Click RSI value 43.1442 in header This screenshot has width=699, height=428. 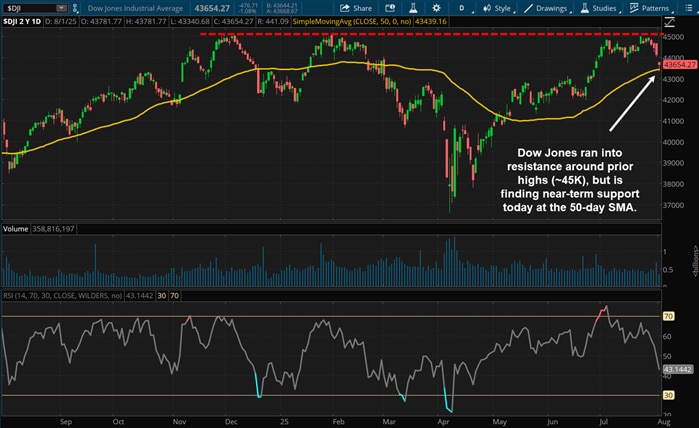140,296
